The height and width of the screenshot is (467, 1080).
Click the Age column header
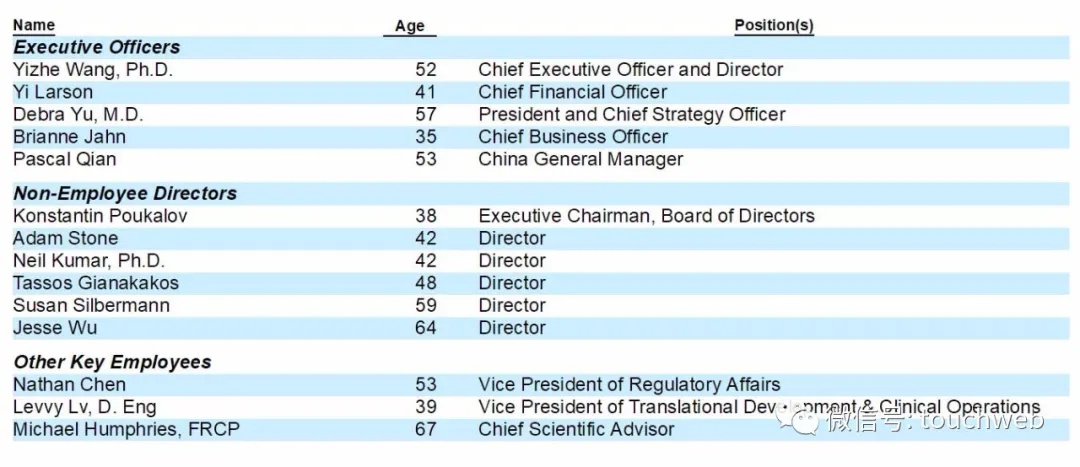click(x=409, y=26)
